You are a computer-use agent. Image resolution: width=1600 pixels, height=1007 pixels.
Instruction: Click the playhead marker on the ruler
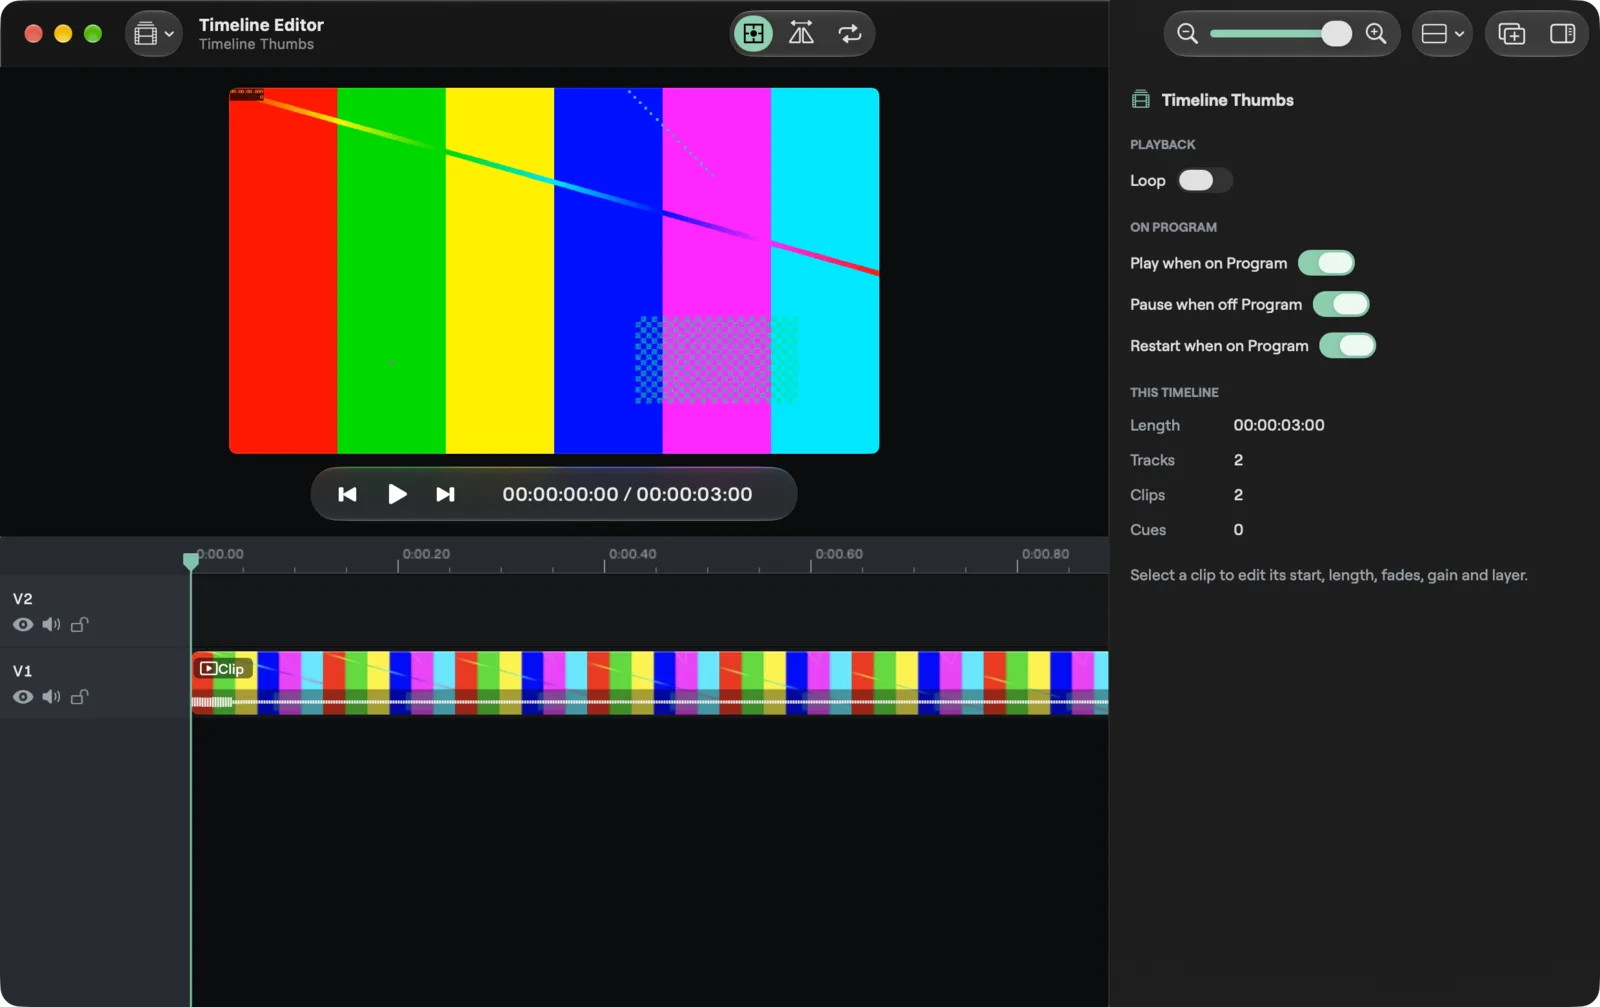tap(191, 561)
